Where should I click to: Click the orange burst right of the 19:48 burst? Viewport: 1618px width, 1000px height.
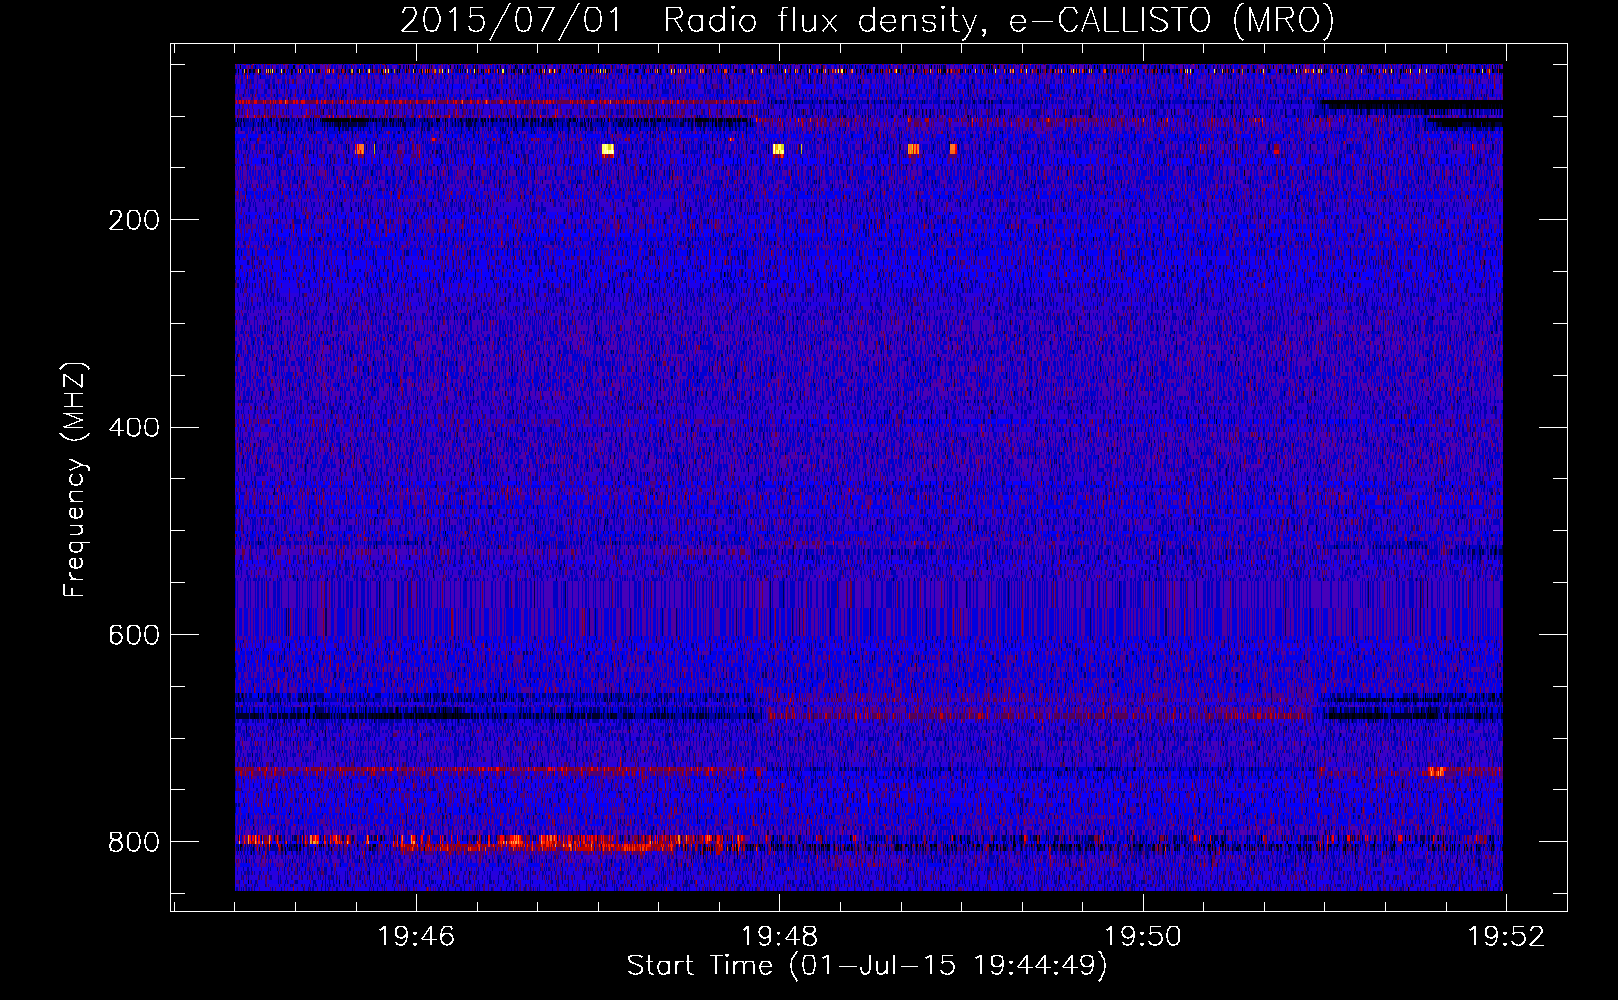coord(913,149)
